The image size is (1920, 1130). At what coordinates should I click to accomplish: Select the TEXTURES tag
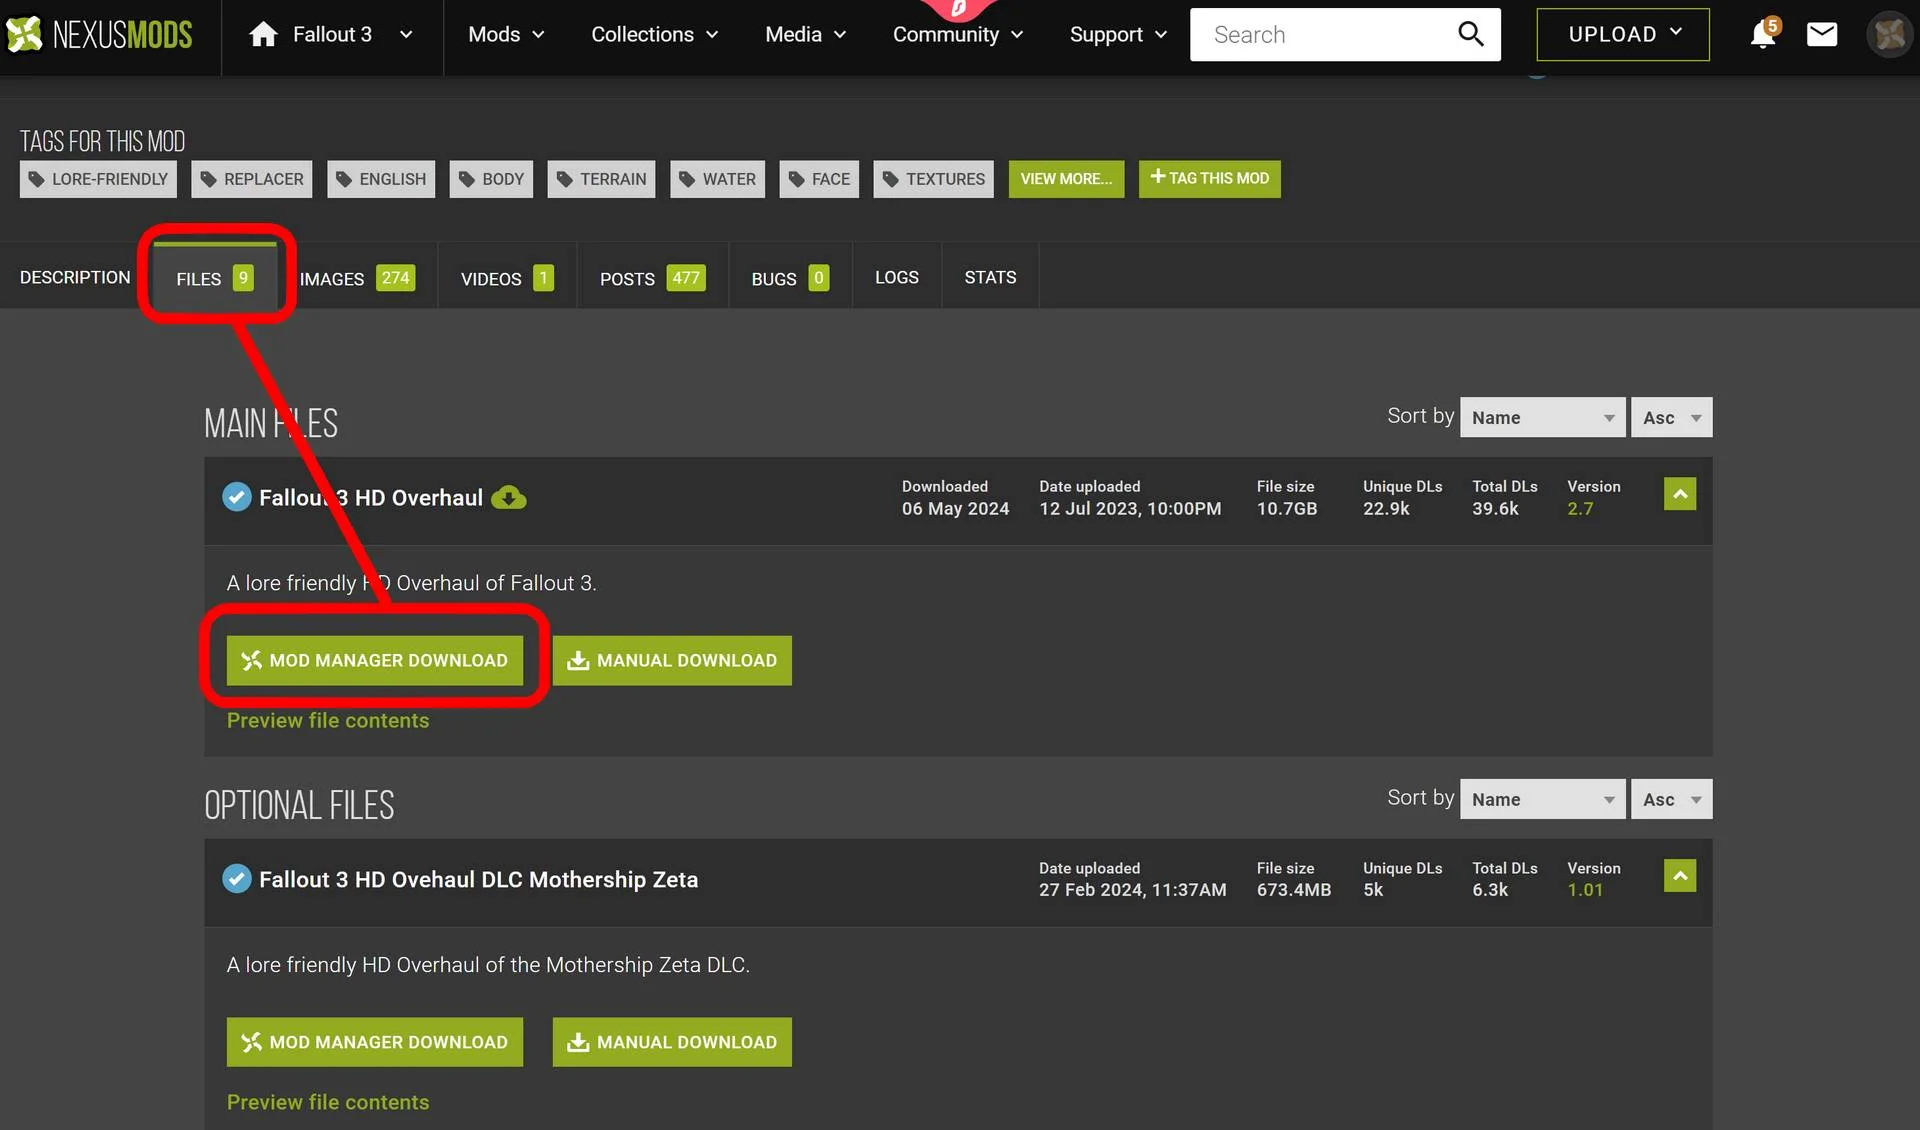(934, 179)
